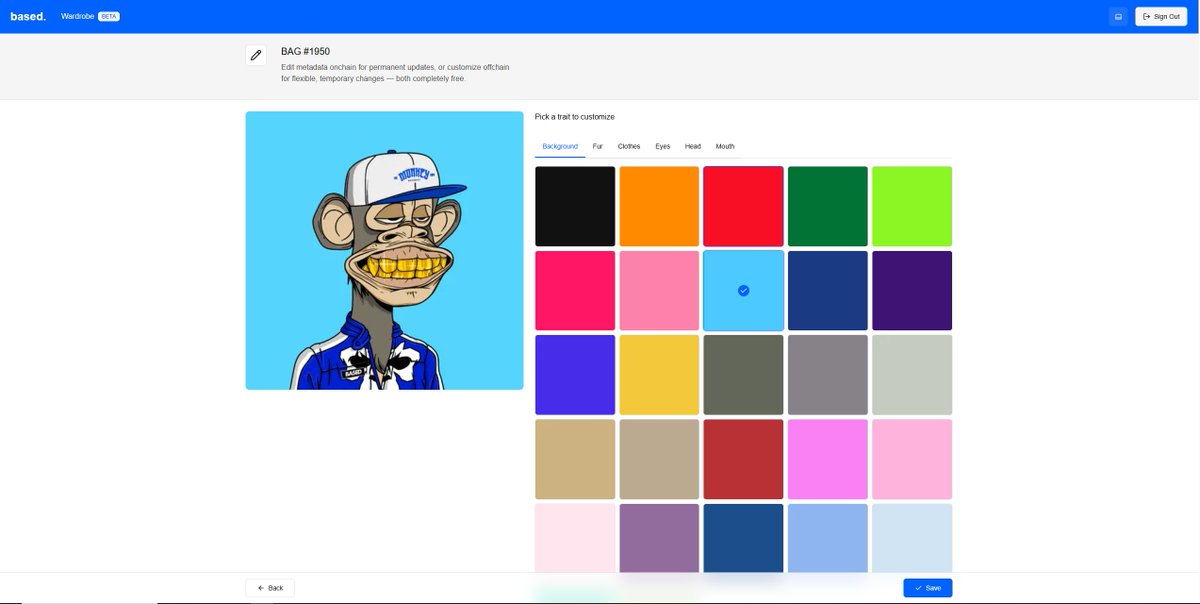Viewport: 1200px width, 604px height.
Task: Click the ape NFT preview image
Action: [x=384, y=250]
